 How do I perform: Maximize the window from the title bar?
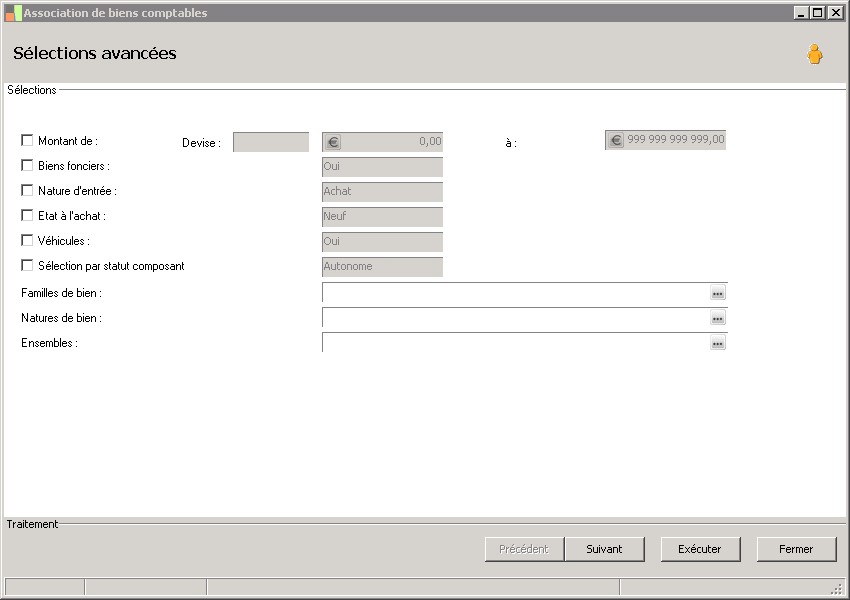(x=818, y=12)
